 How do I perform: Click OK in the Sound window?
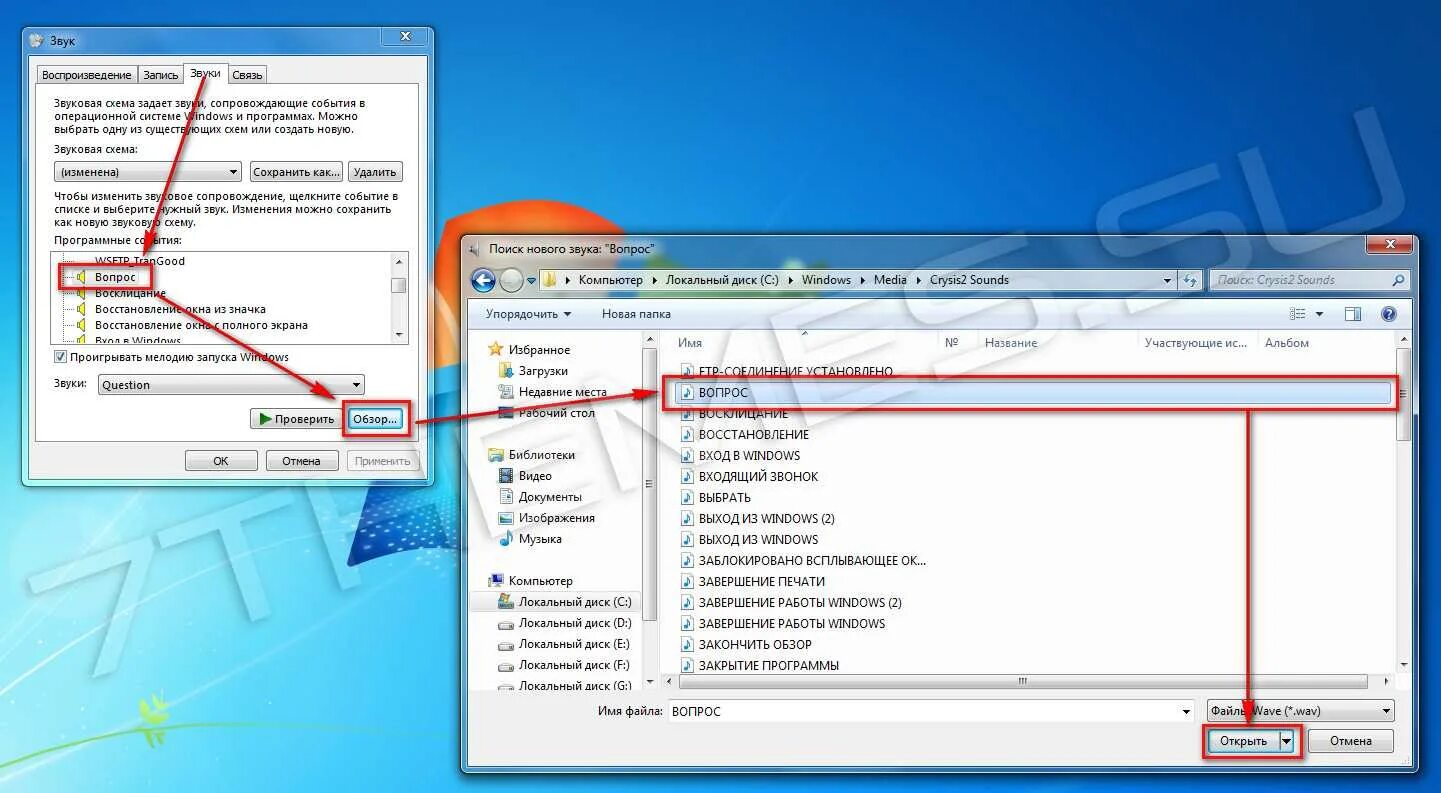point(221,461)
